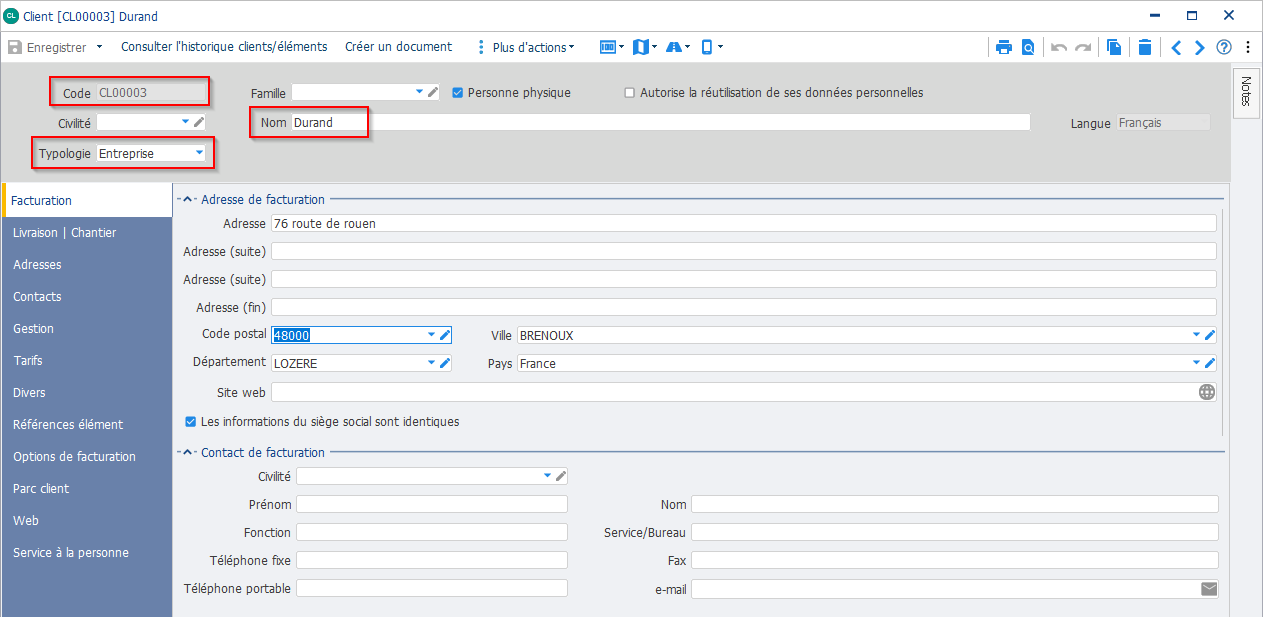Click the card view toolbar icon

coord(607,47)
